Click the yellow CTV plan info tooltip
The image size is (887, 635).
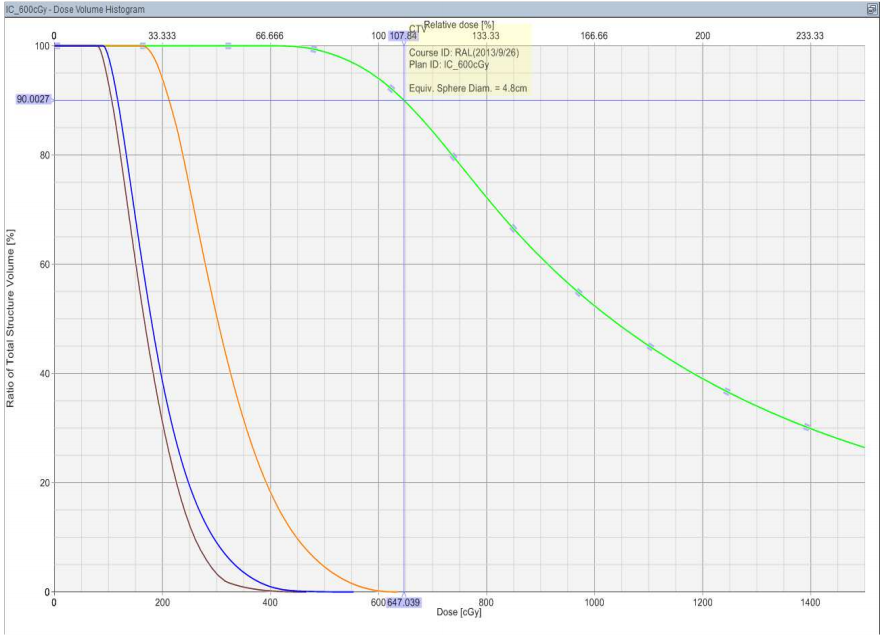tap(468, 60)
